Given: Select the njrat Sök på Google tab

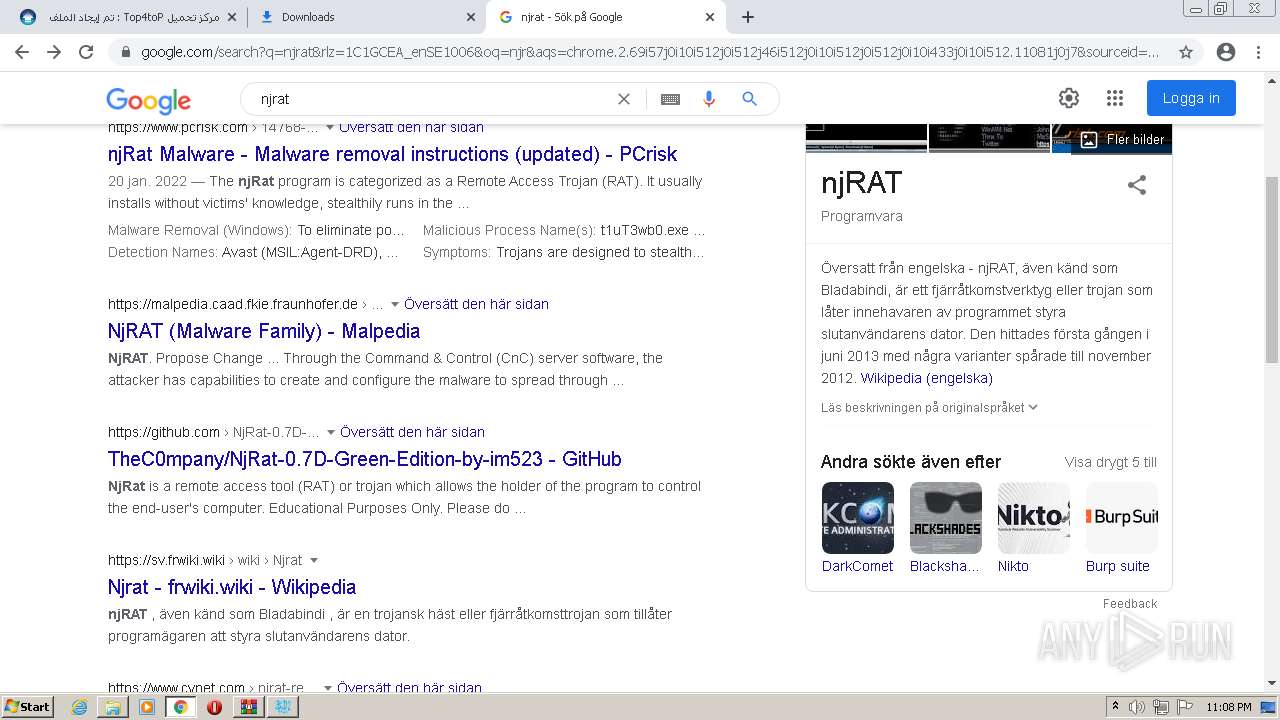Looking at the screenshot, I should (x=605, y=17).
